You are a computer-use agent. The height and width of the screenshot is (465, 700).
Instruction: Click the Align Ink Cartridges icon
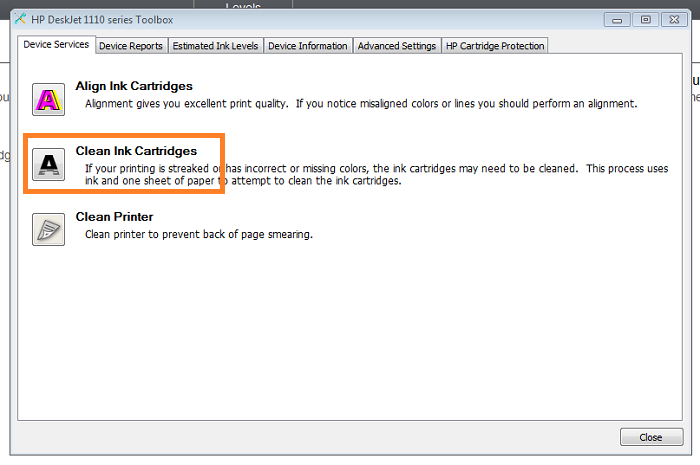(x=48, y=99)
